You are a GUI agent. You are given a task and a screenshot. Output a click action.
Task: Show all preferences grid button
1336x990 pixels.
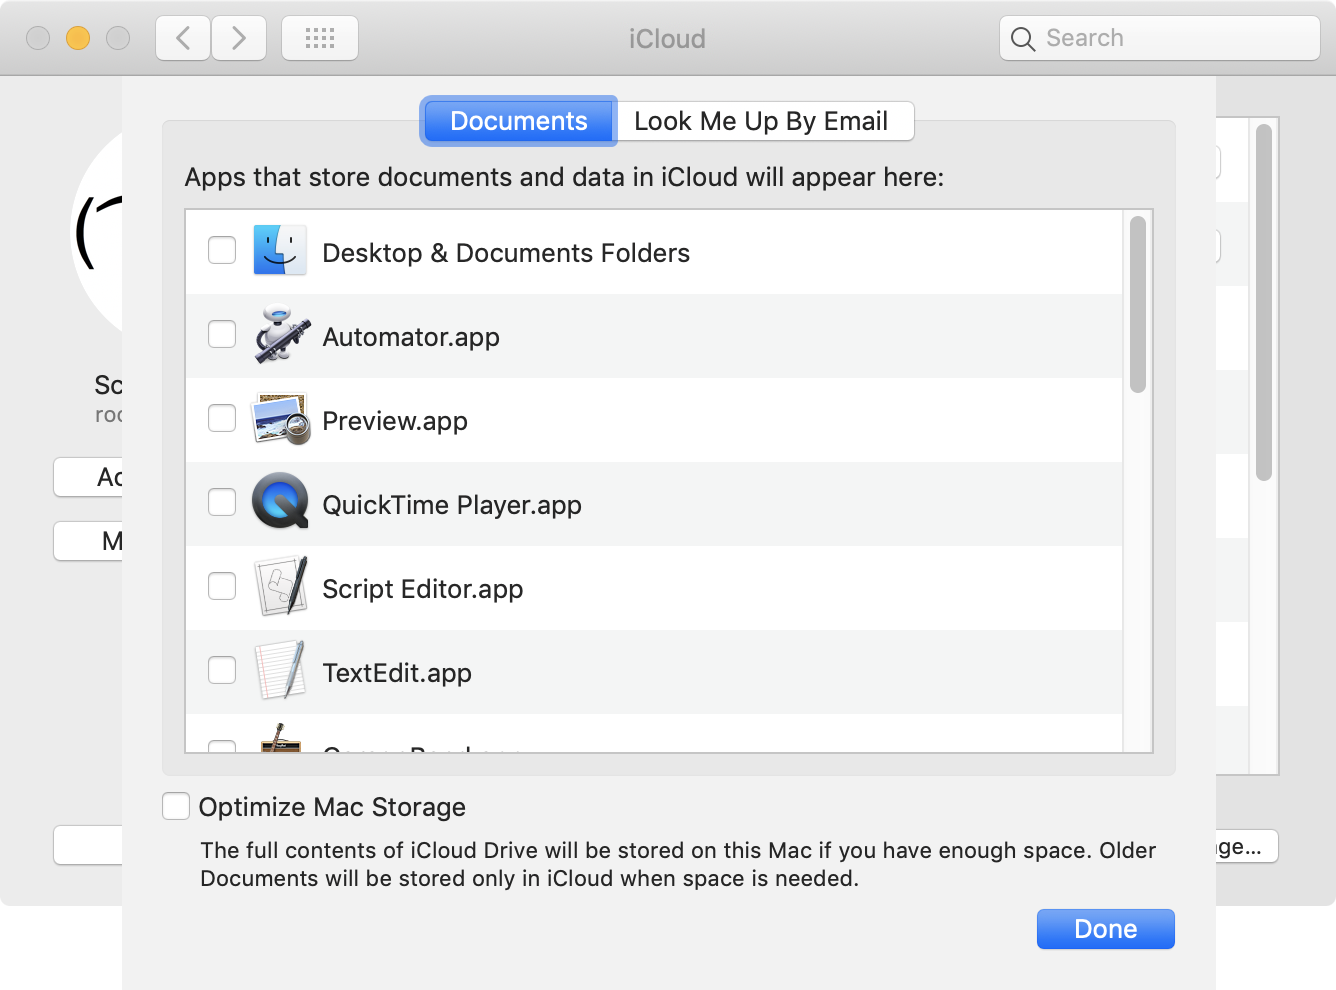[320, 38]
